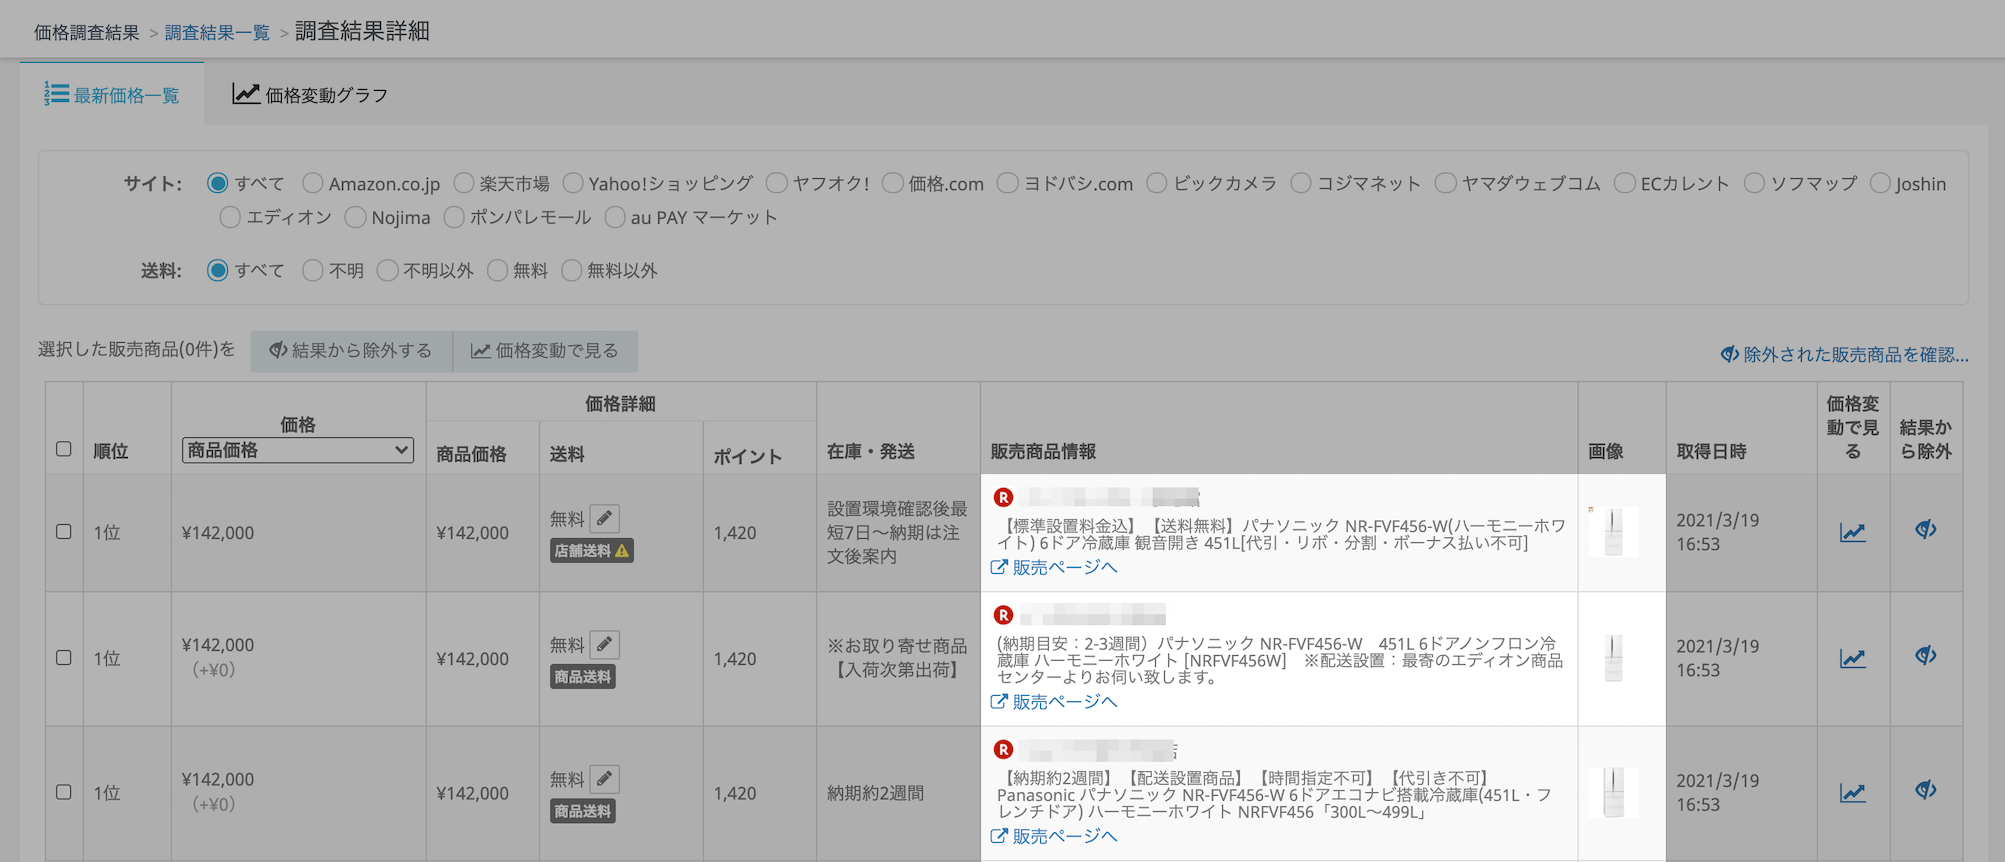Open 除外された販売商品を確認 link

click(1844, 355)
